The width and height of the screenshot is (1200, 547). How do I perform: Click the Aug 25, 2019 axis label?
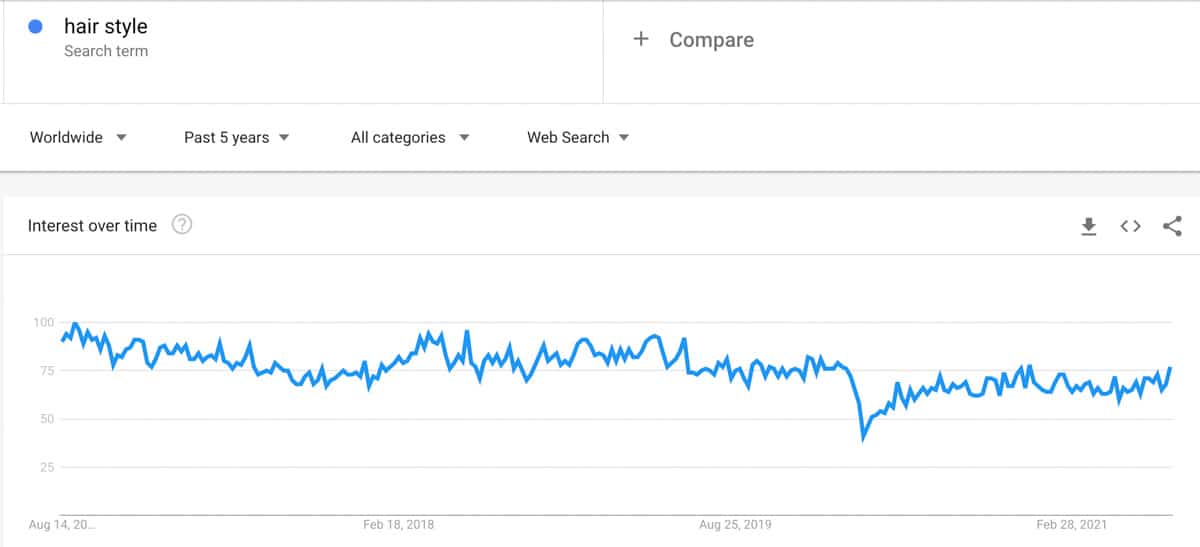pyautogui.click(x=735, y=524)
